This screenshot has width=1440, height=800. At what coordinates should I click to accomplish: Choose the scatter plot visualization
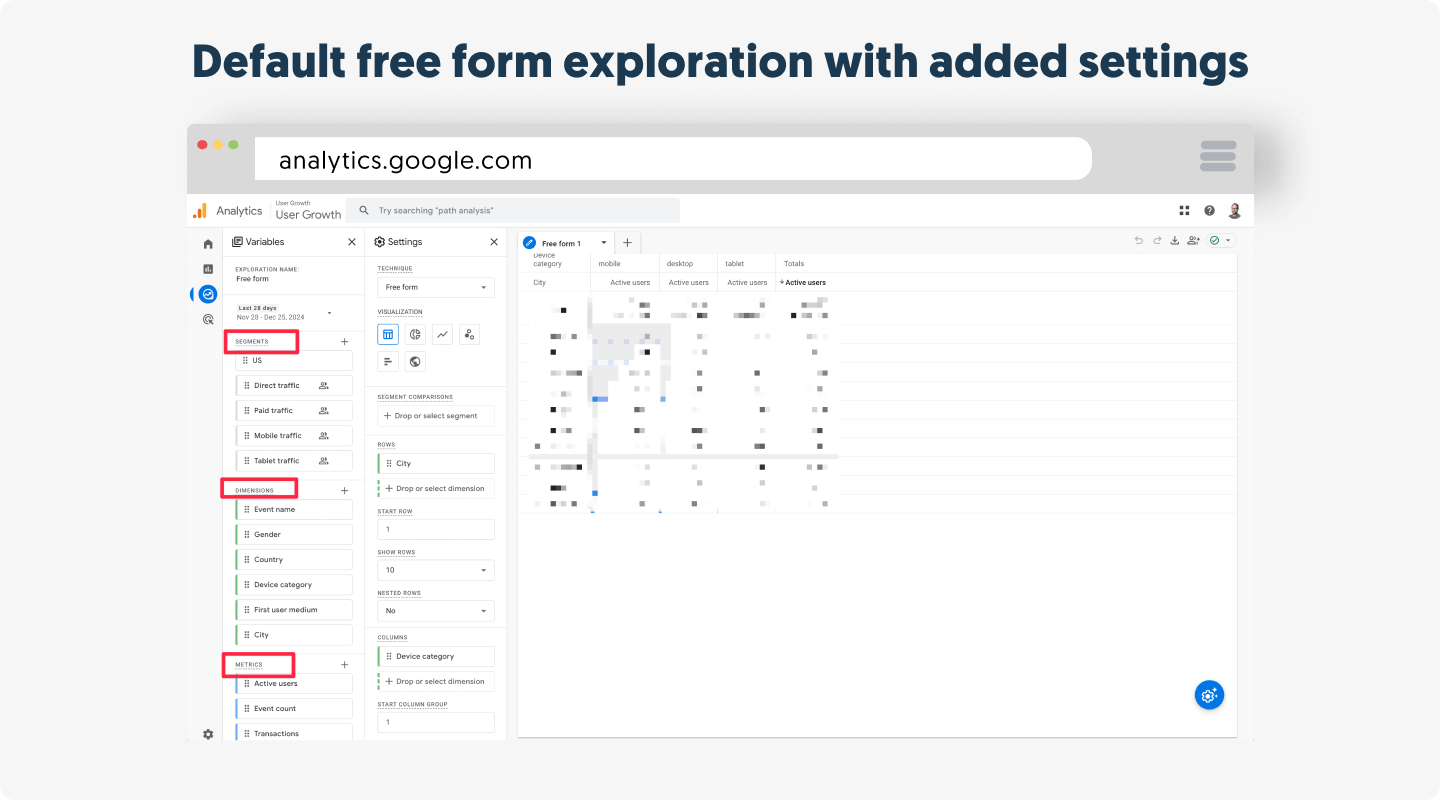(469, 334)
